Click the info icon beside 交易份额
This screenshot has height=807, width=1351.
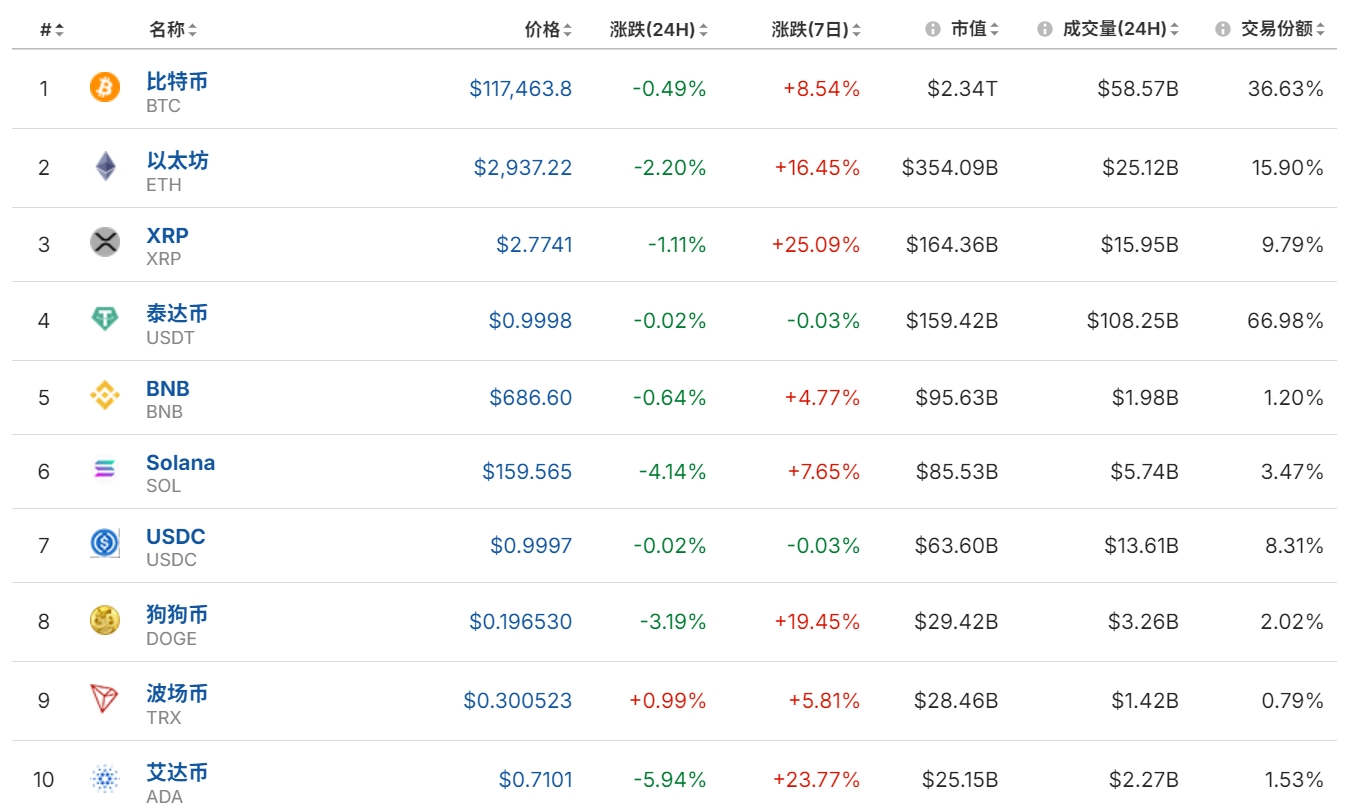(1222, 29)
